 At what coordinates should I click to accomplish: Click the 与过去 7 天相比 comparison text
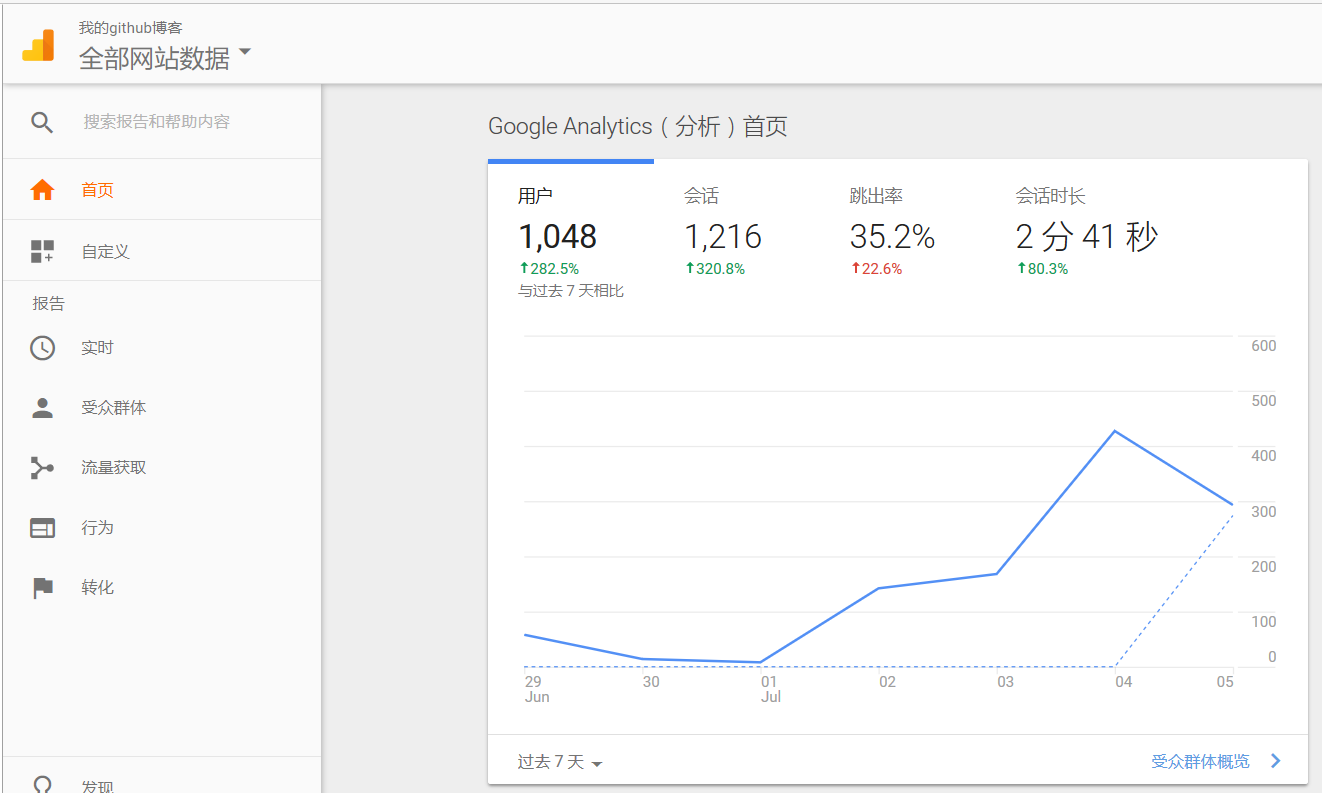(x=571, y=291)
